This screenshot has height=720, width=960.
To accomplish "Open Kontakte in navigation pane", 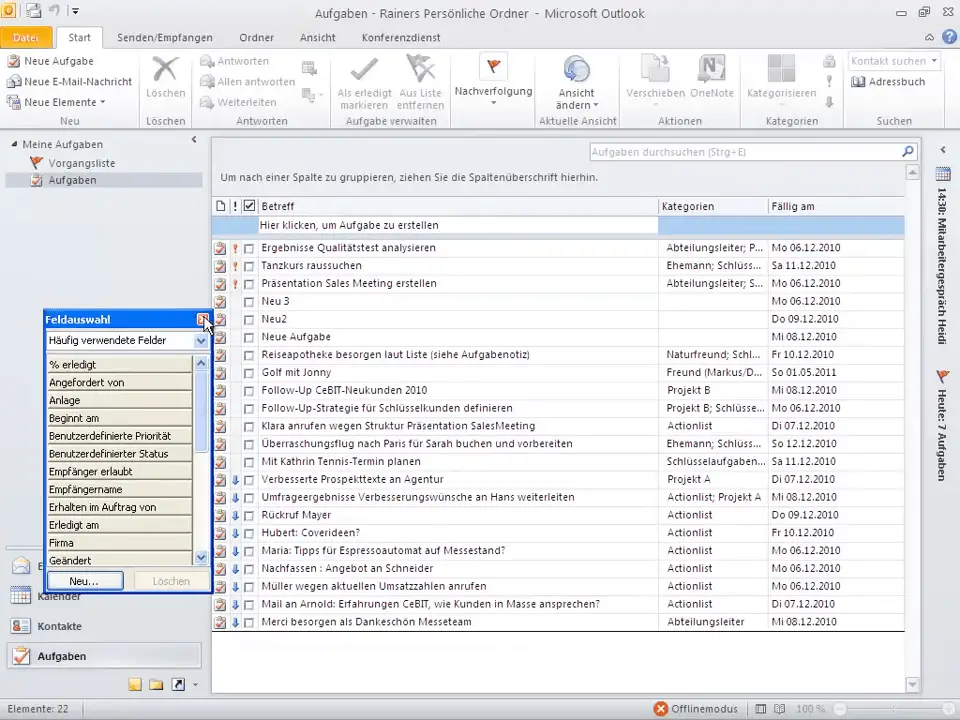I will coord(60,626).
